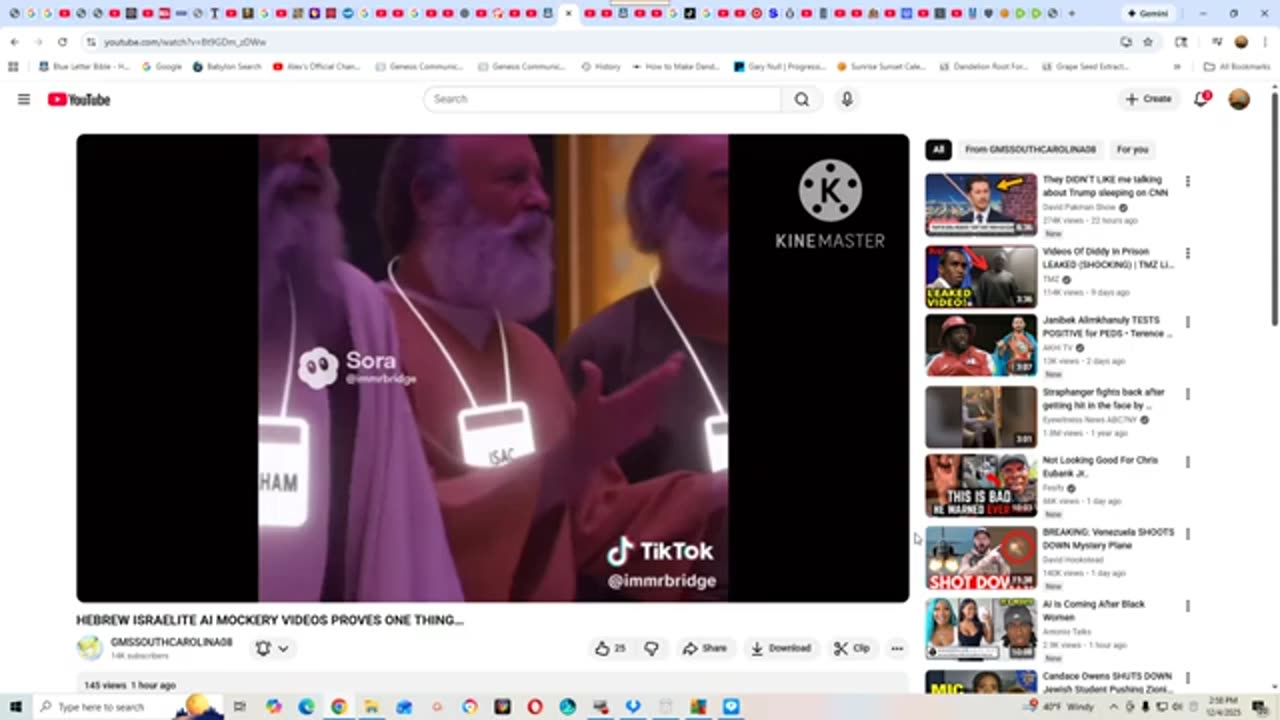Open All Bookmarks folder
The height and width of the screenshot is (720, 1280).
click(x=1237, y=67)
